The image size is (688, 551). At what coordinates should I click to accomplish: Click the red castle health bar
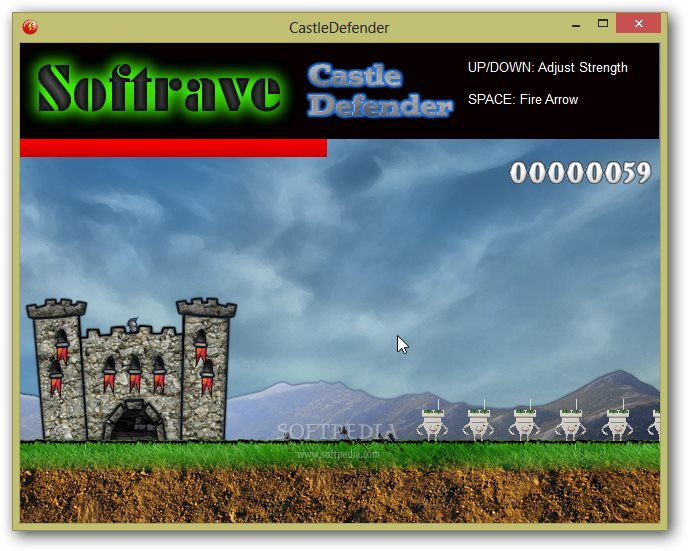(x=173, y=148)
